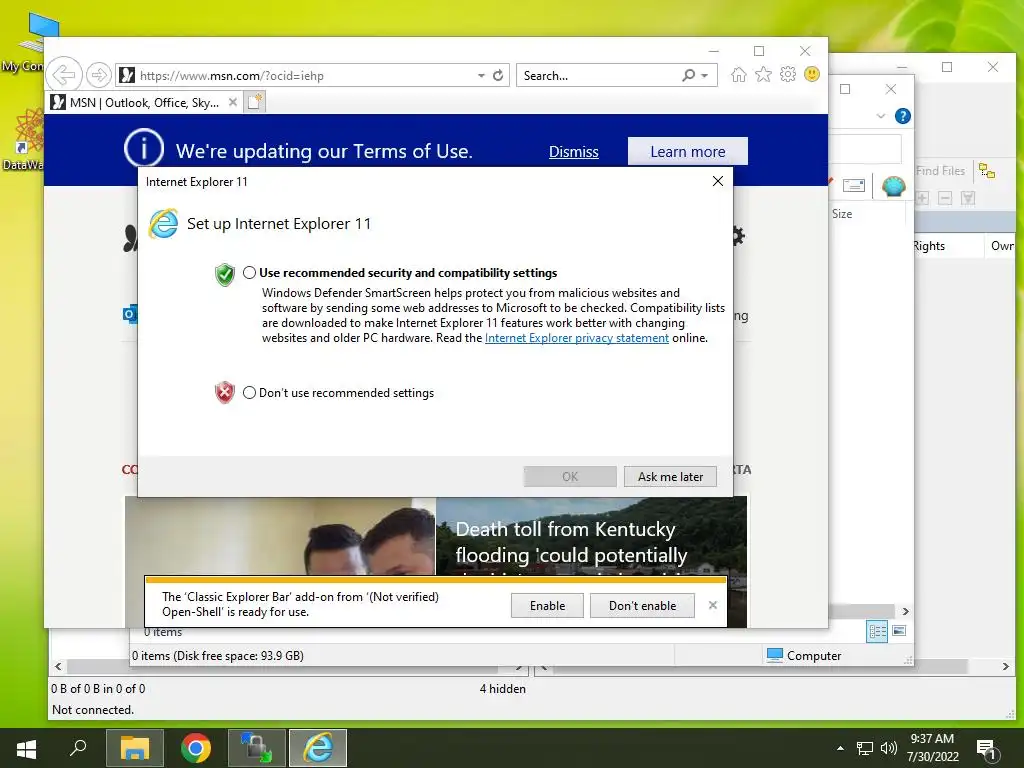Viewport: 1024px width, 768px height.
Task: Click Internet Explorer taskbar icon
Action: [318, 748]
